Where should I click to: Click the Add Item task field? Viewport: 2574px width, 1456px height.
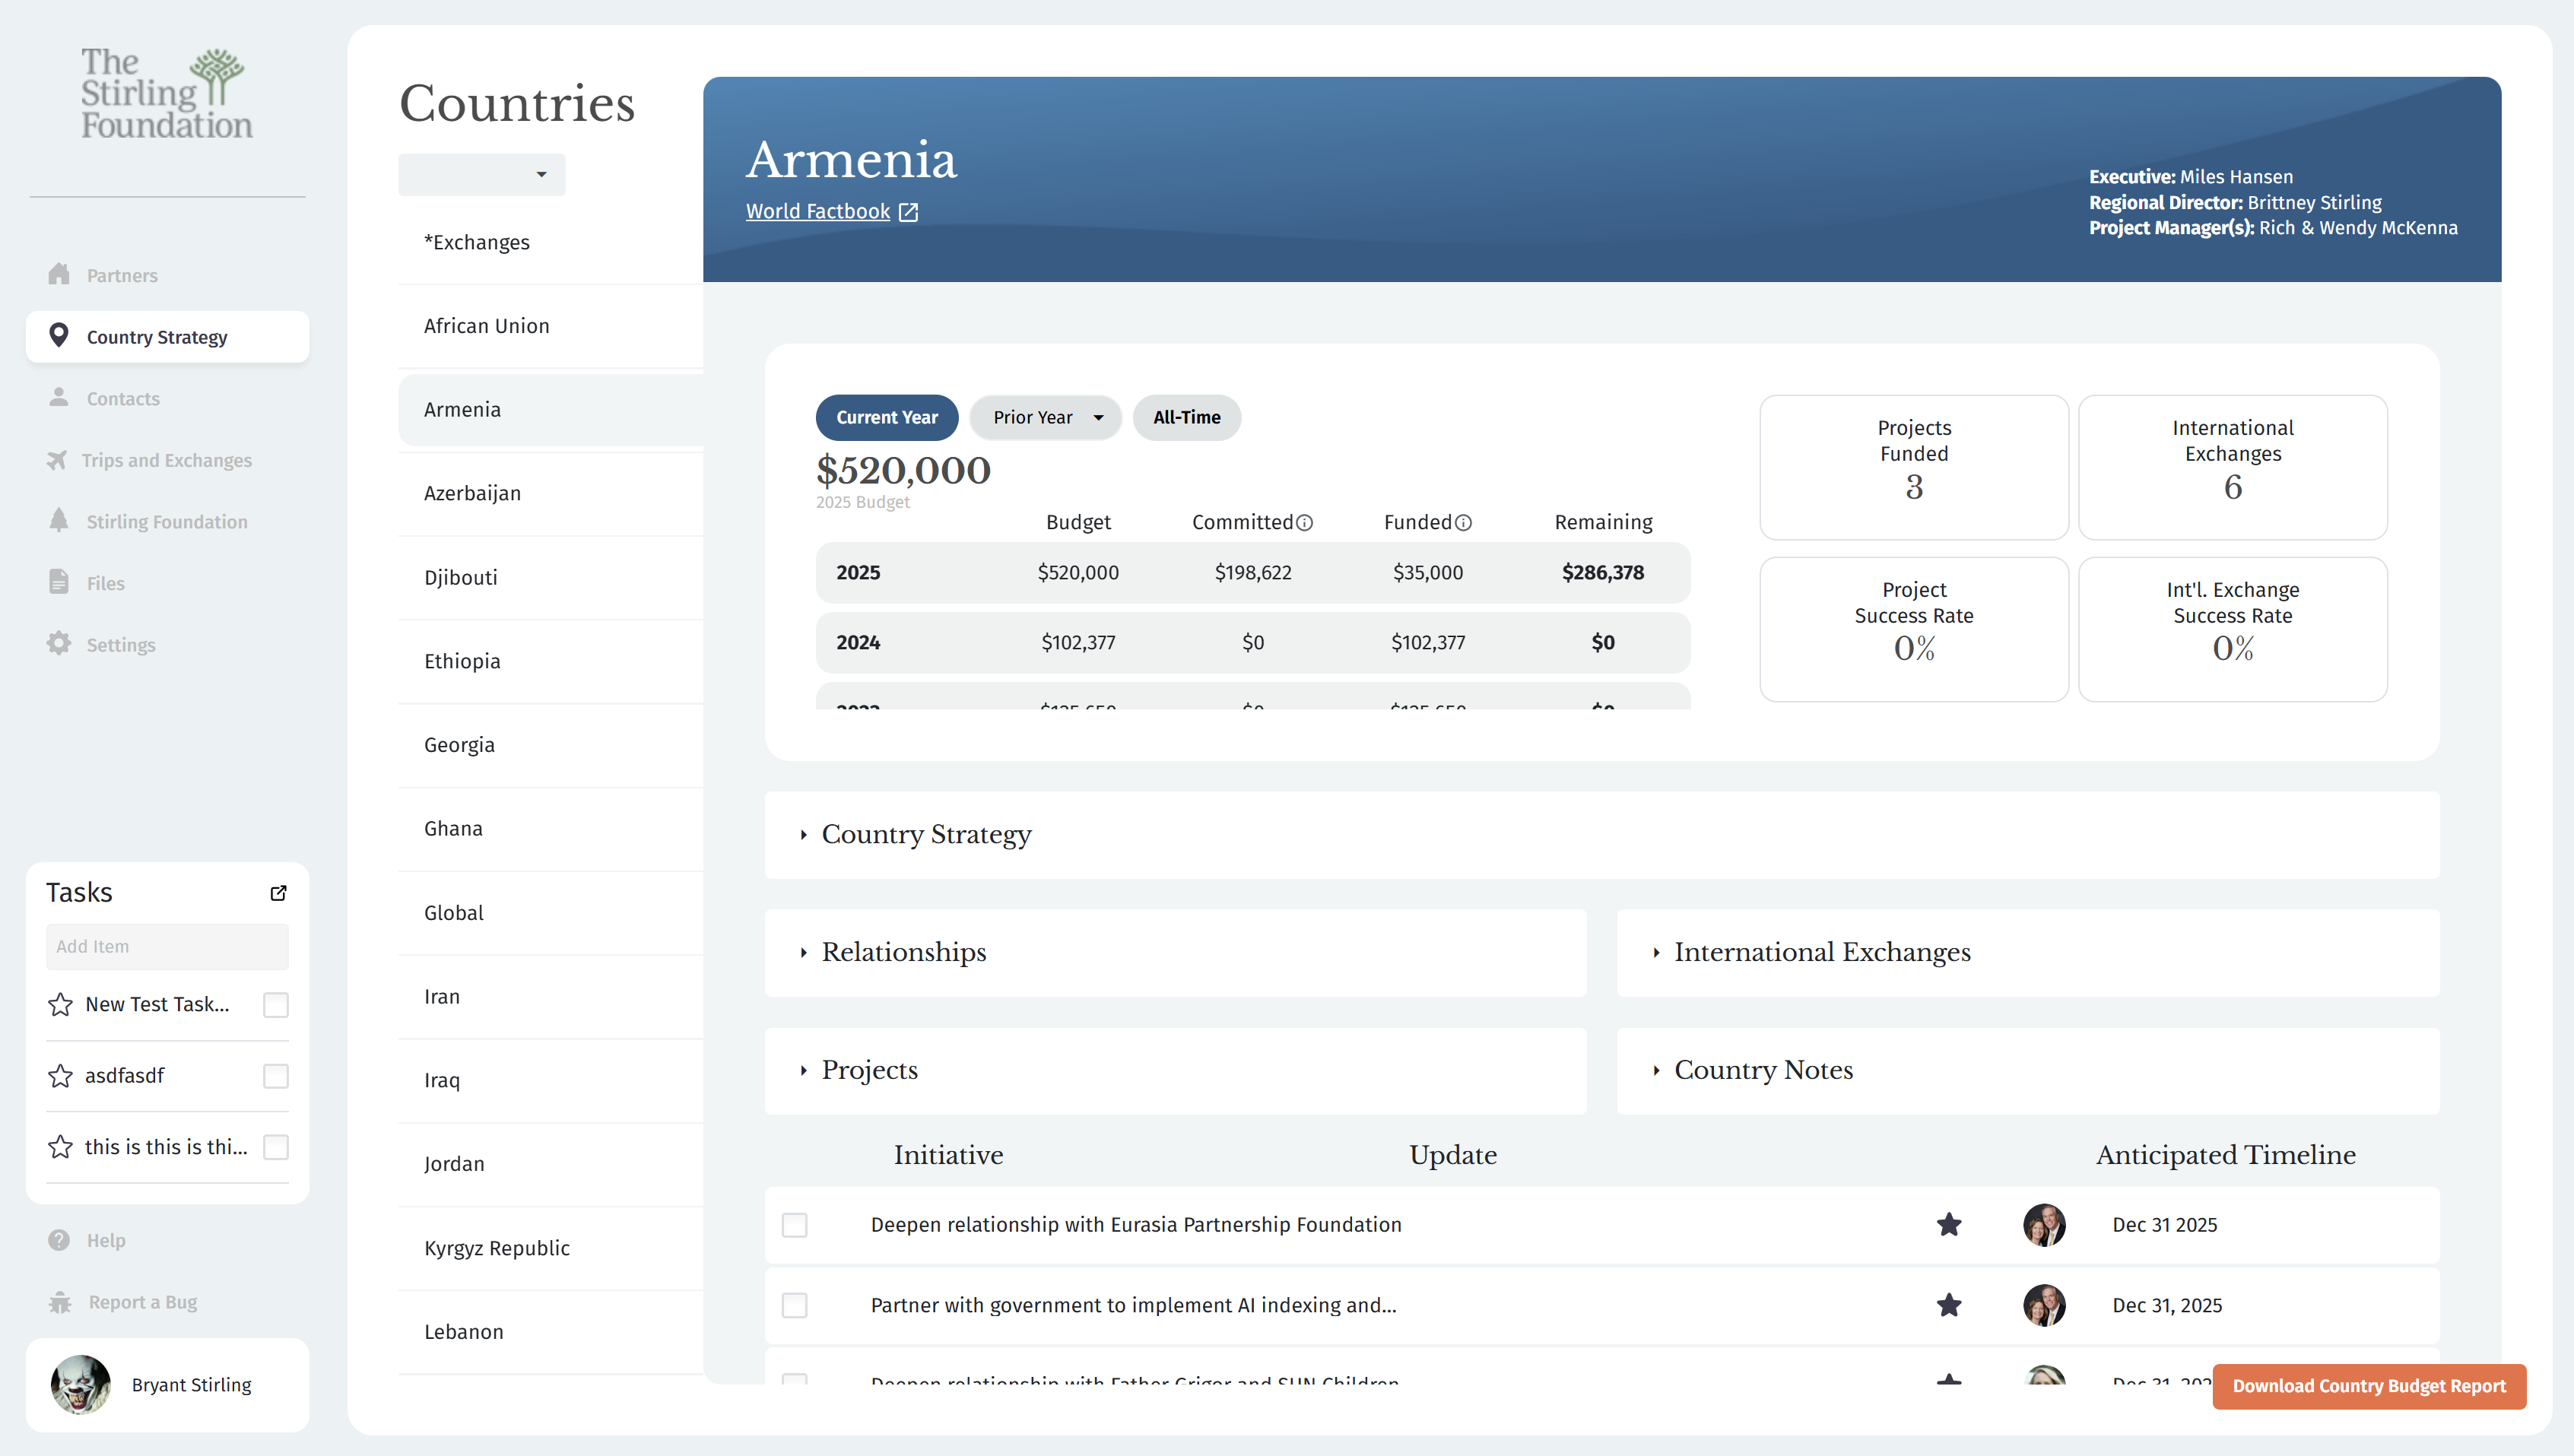point(167,946)
